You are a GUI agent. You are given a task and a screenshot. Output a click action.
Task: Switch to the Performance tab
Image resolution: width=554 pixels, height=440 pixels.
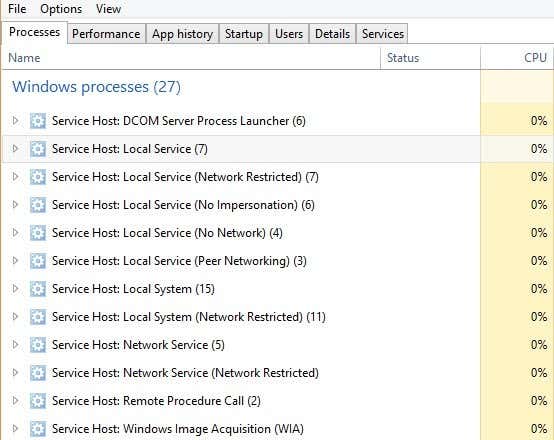(106, 34)
